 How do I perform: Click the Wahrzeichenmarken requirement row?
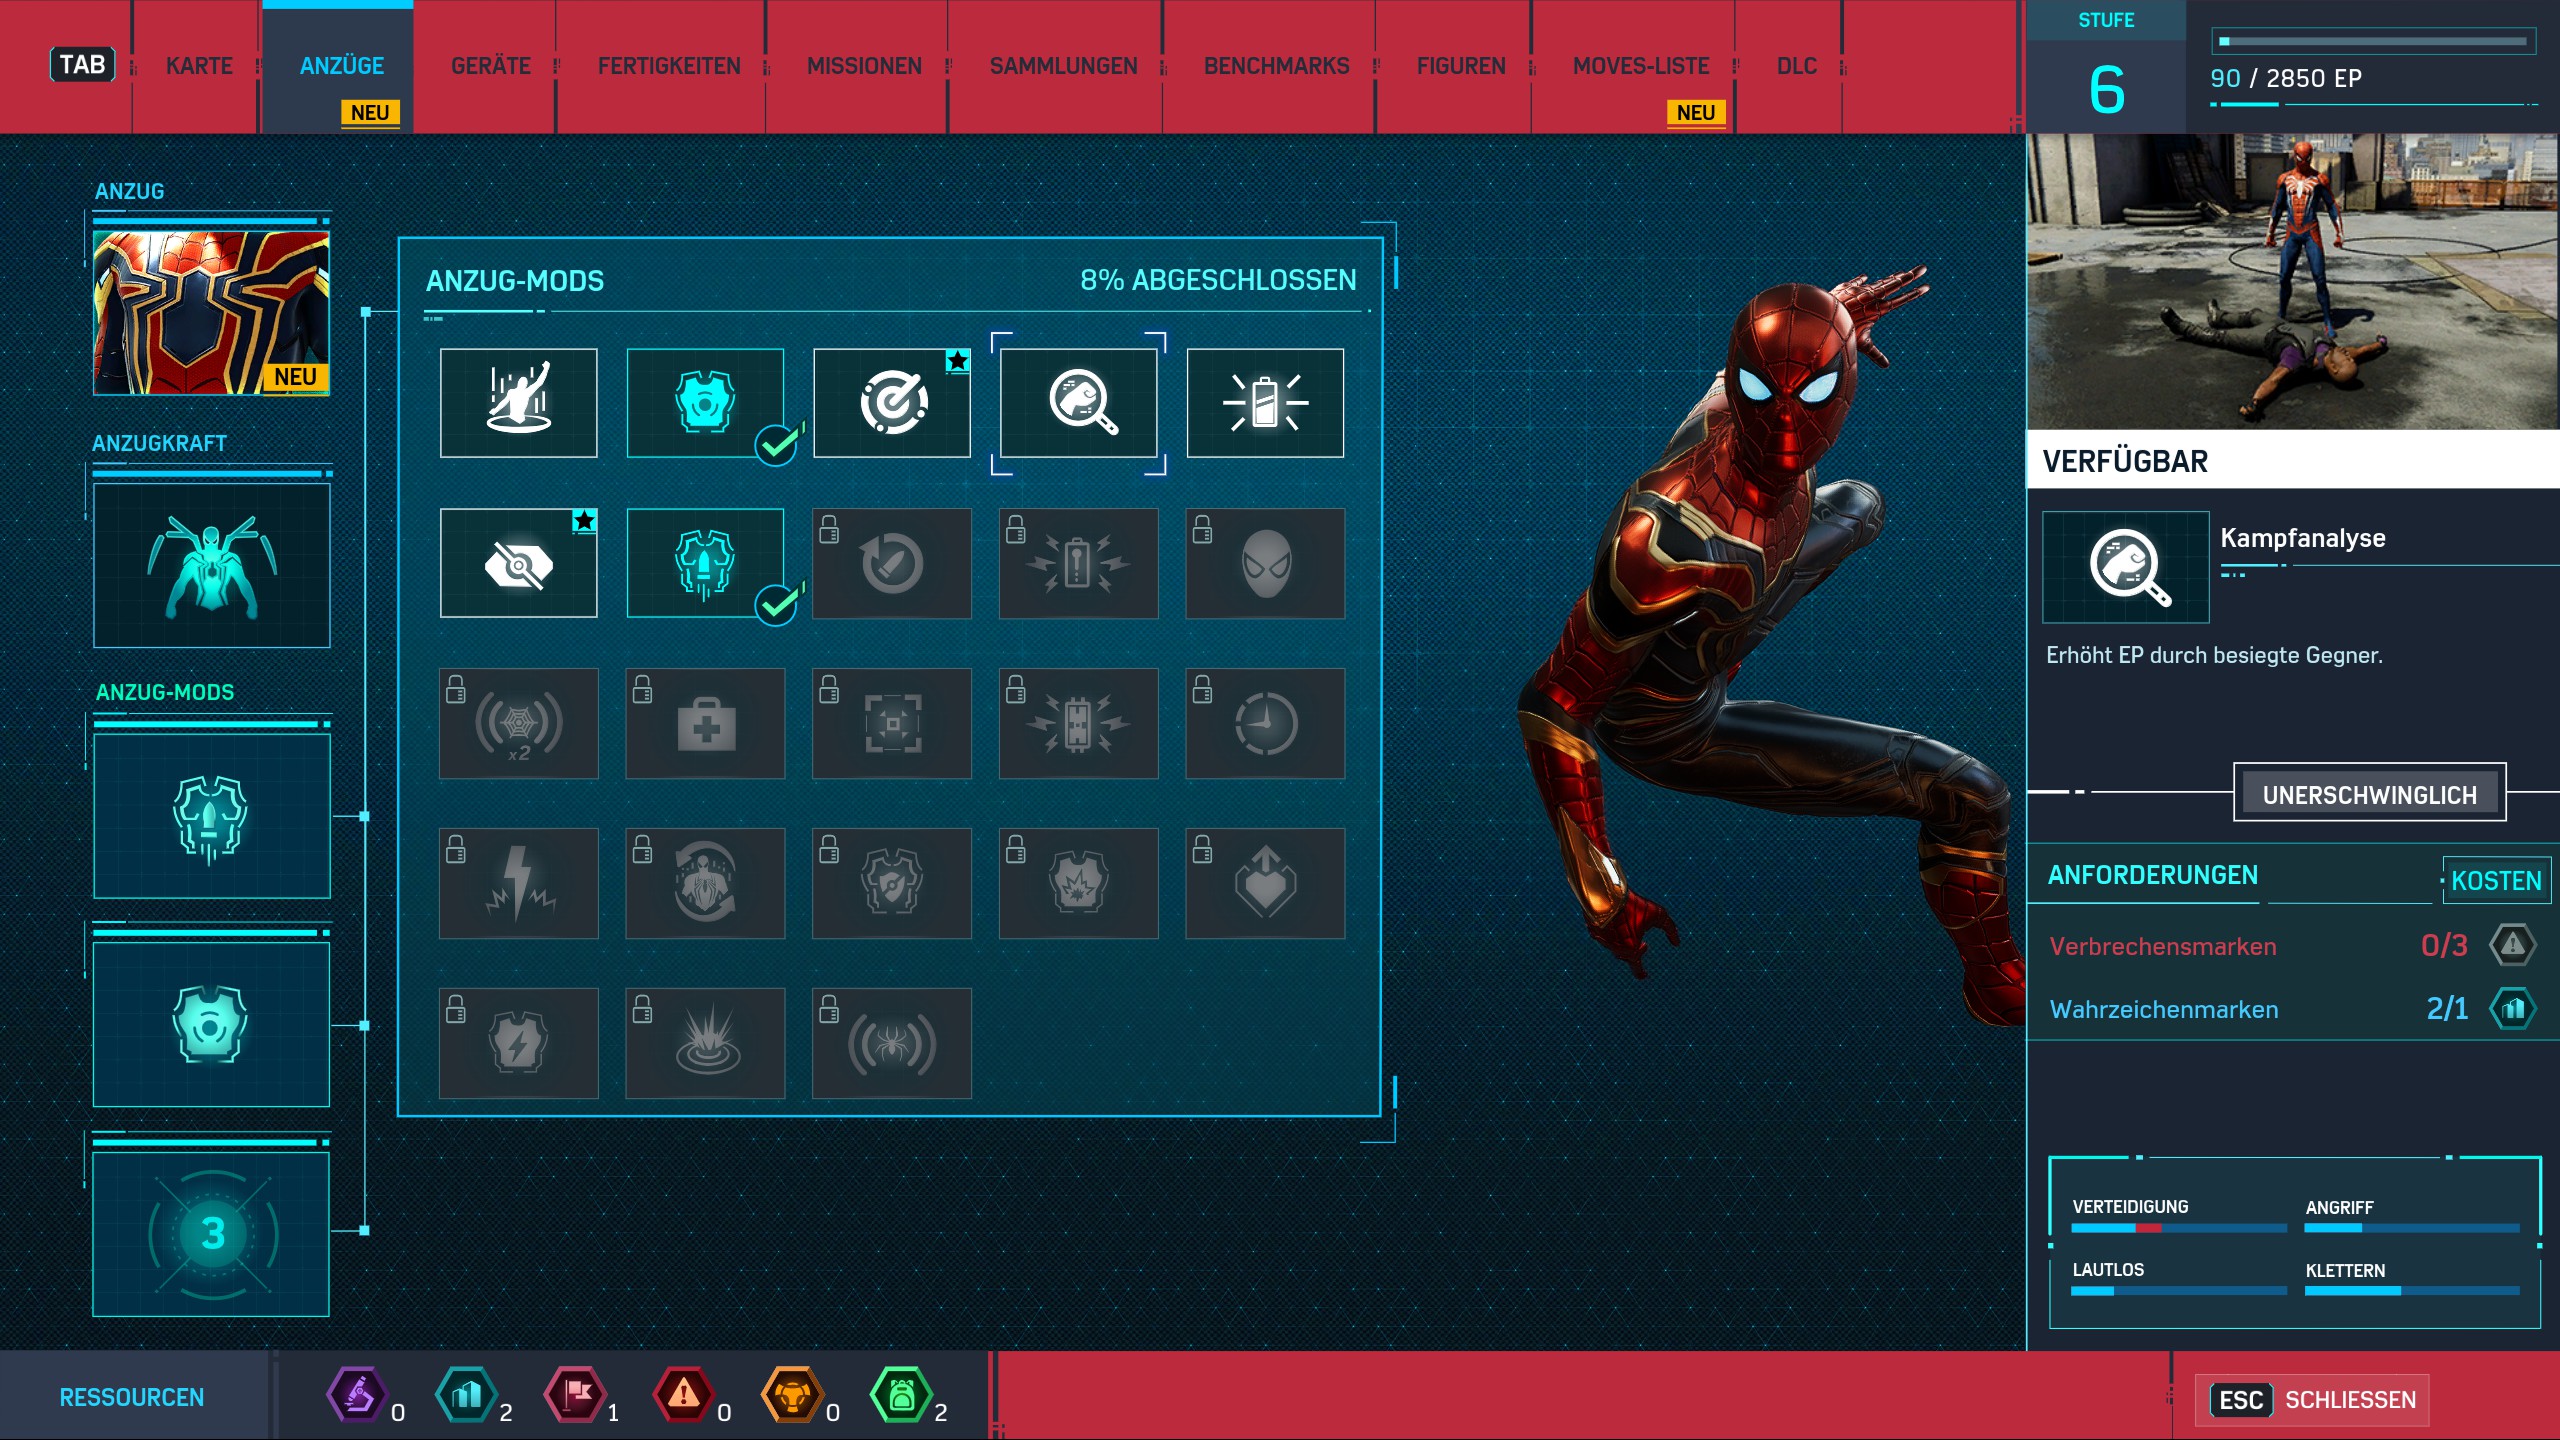point(2291,1009)
